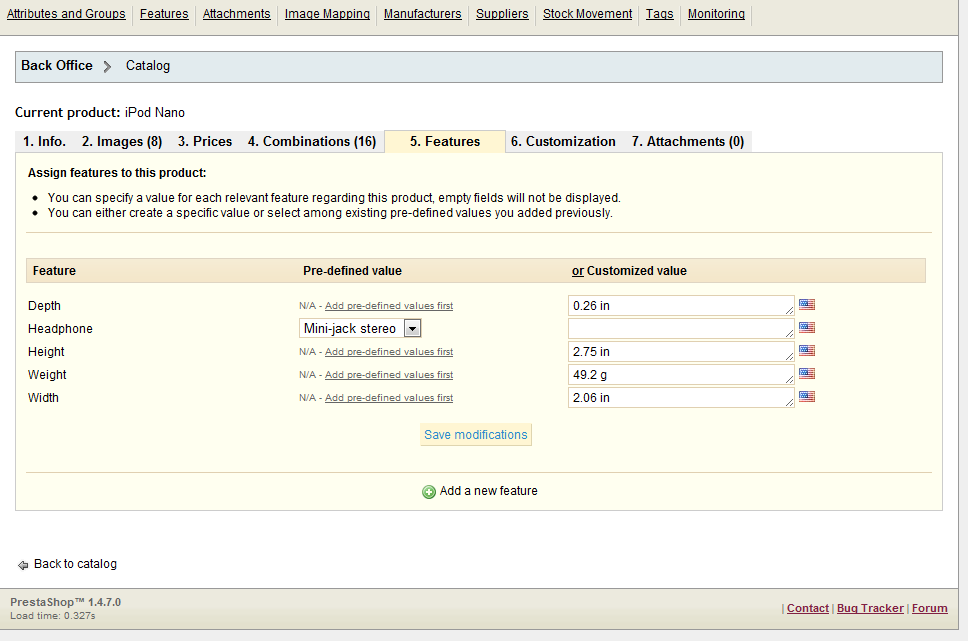Click Add pre-defined values first for Depth

389,306
